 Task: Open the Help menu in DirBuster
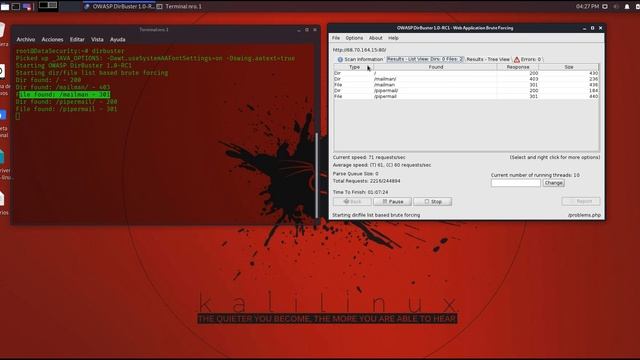pos(393,38)
